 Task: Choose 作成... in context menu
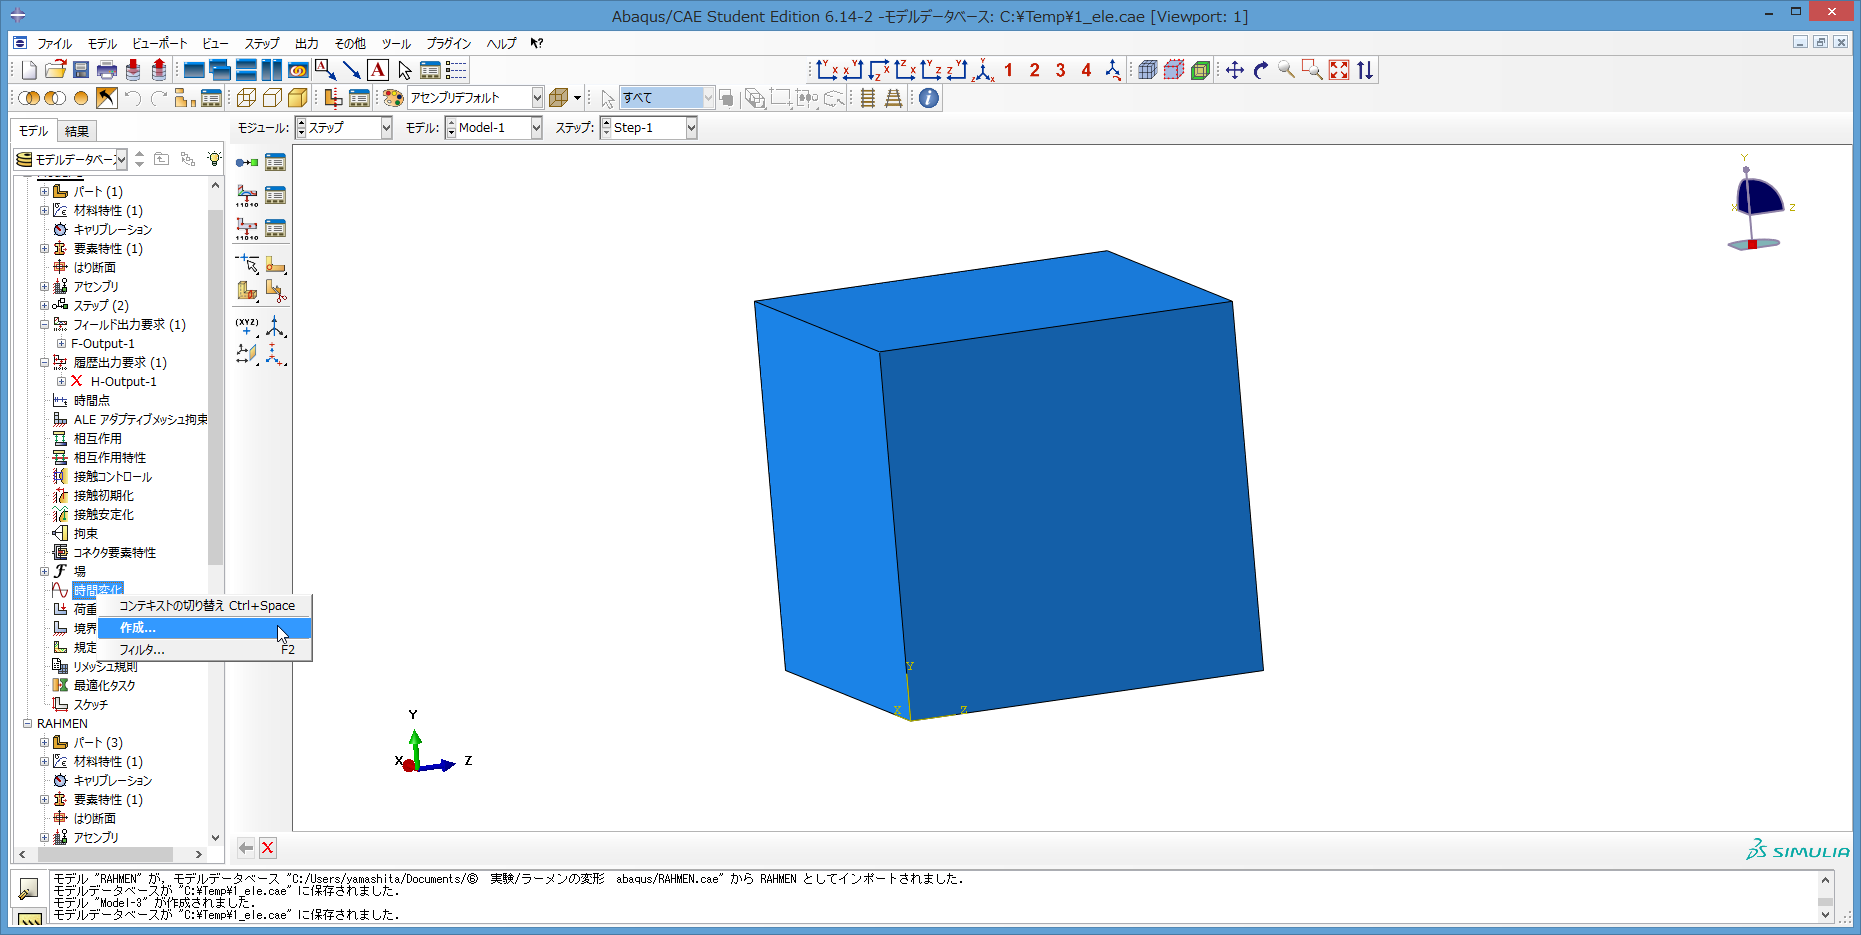tap(204, 628)
